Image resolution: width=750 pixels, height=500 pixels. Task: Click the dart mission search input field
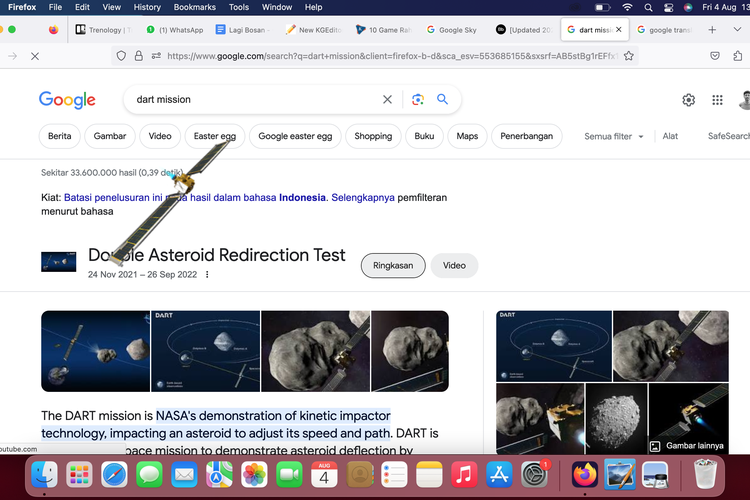(x=250, y=100)
